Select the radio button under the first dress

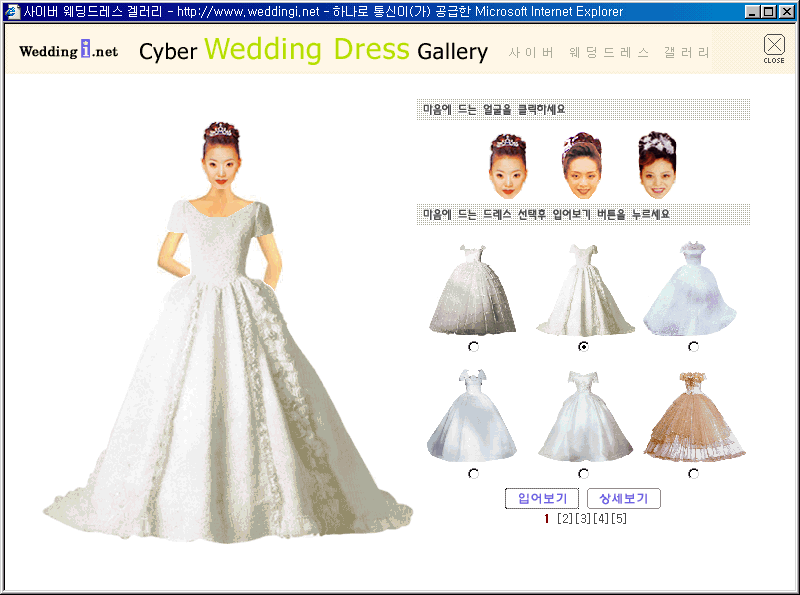473,346
